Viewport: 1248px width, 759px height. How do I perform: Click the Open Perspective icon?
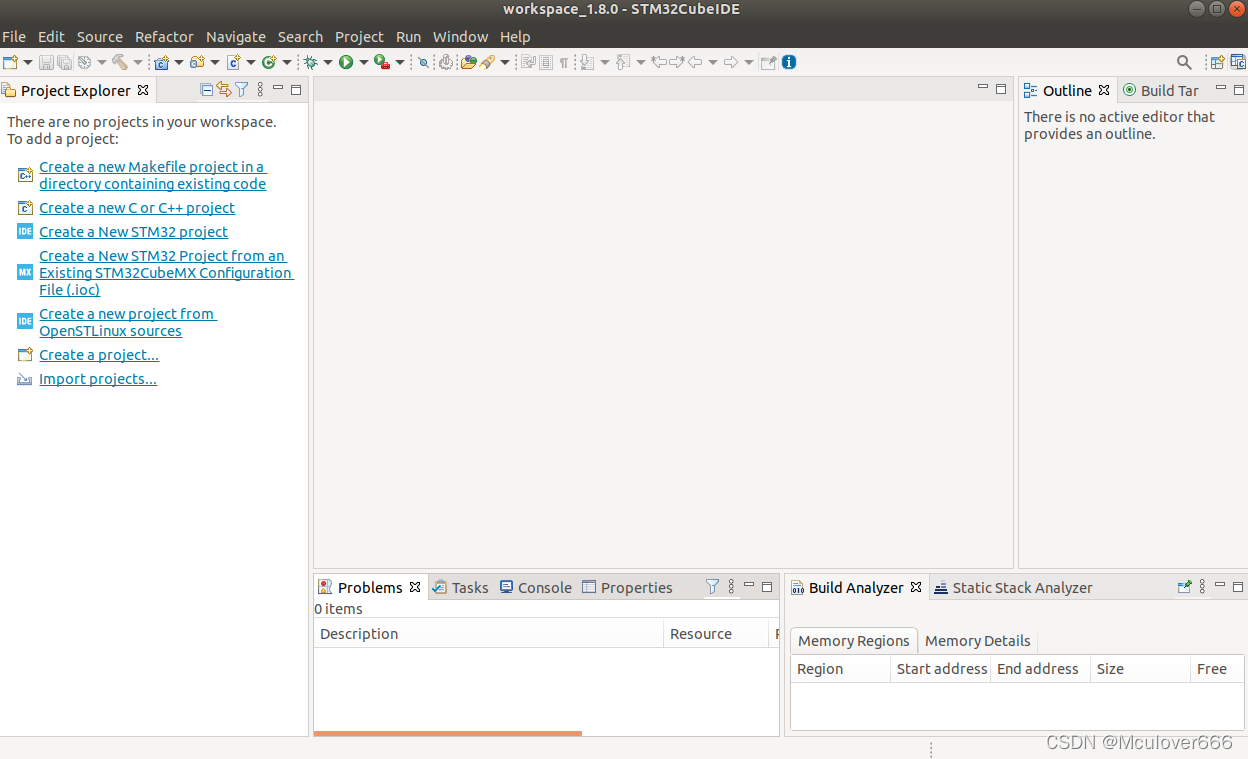pos(1217,62)
